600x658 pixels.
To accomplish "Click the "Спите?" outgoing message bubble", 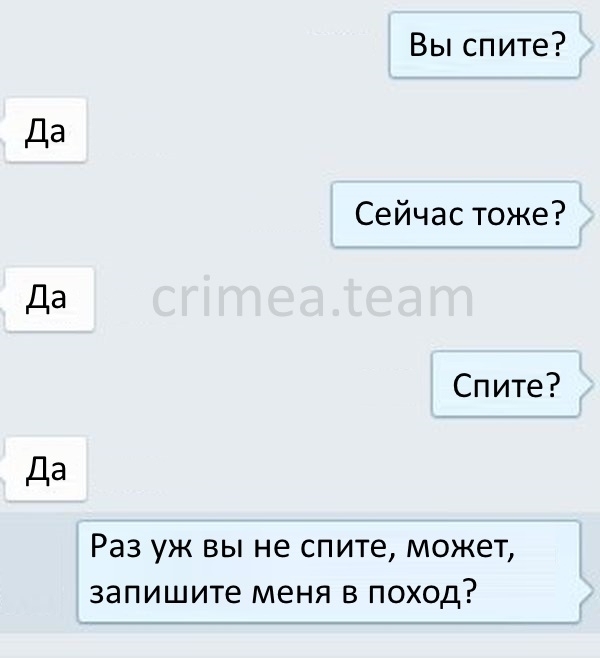I will [506, 384].
